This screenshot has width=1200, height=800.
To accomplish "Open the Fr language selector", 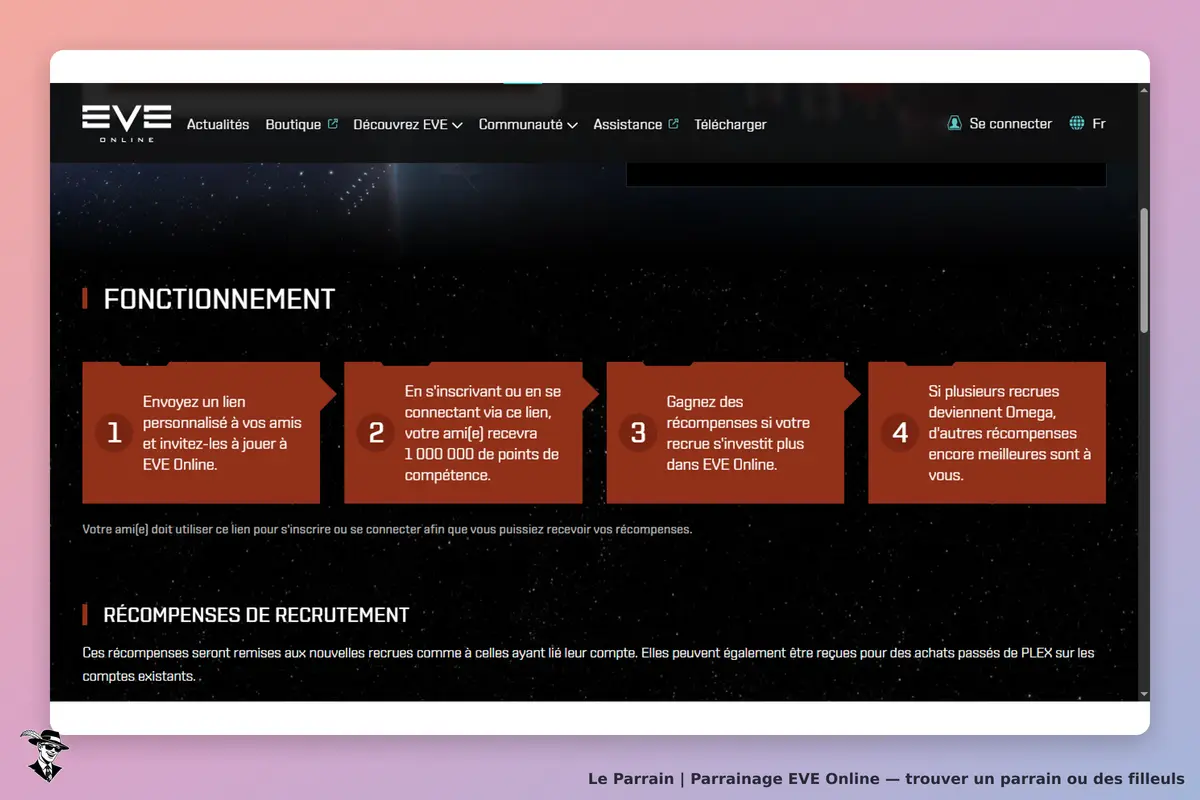I will [x=1088, y=124].
